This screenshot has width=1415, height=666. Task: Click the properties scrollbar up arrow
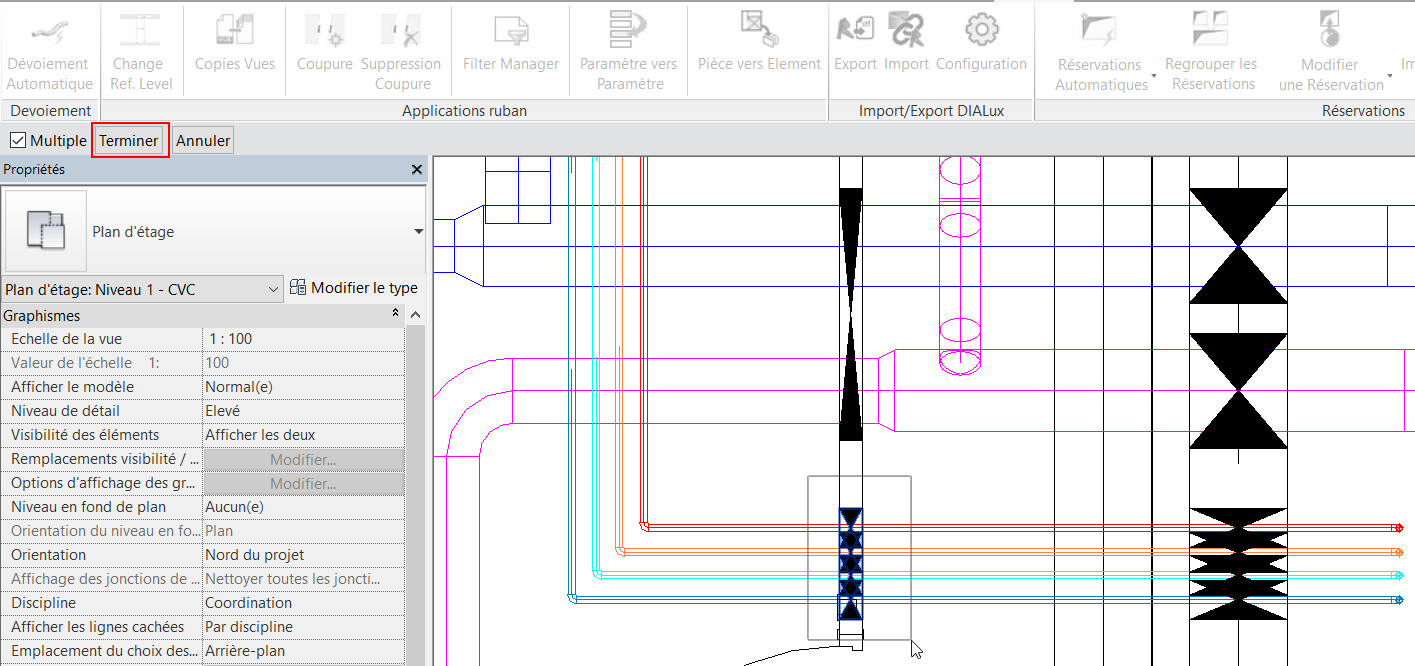416,316
